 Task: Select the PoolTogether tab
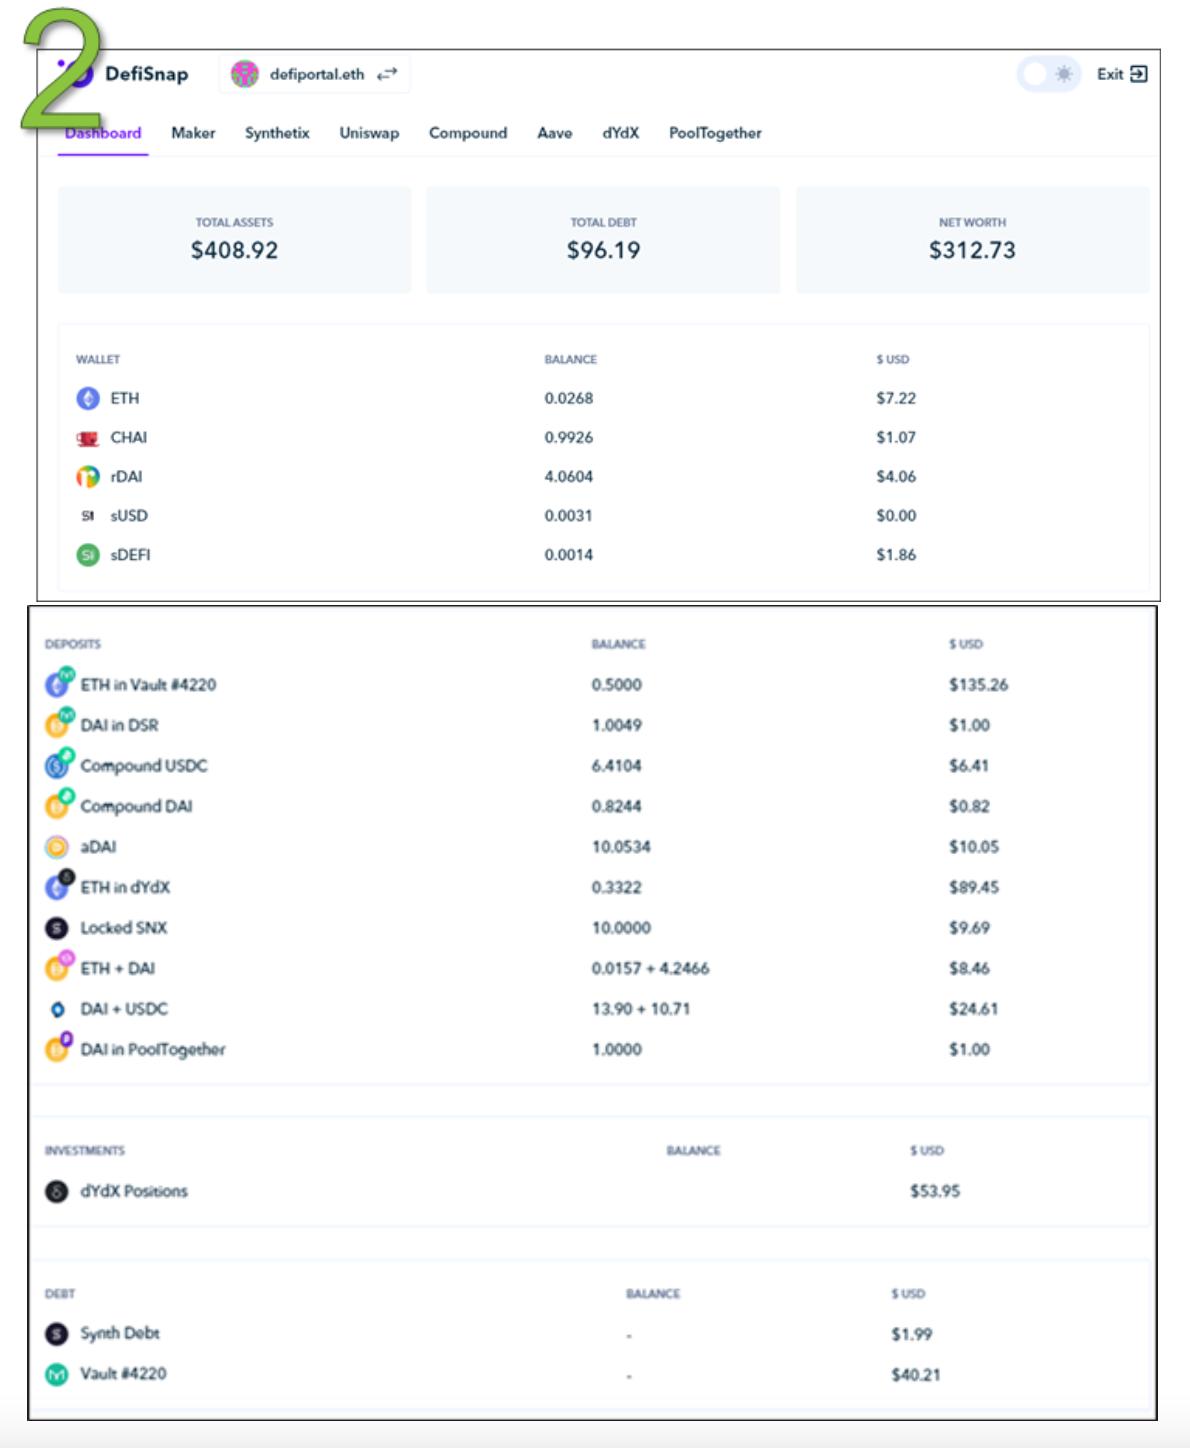coord(715,133)
